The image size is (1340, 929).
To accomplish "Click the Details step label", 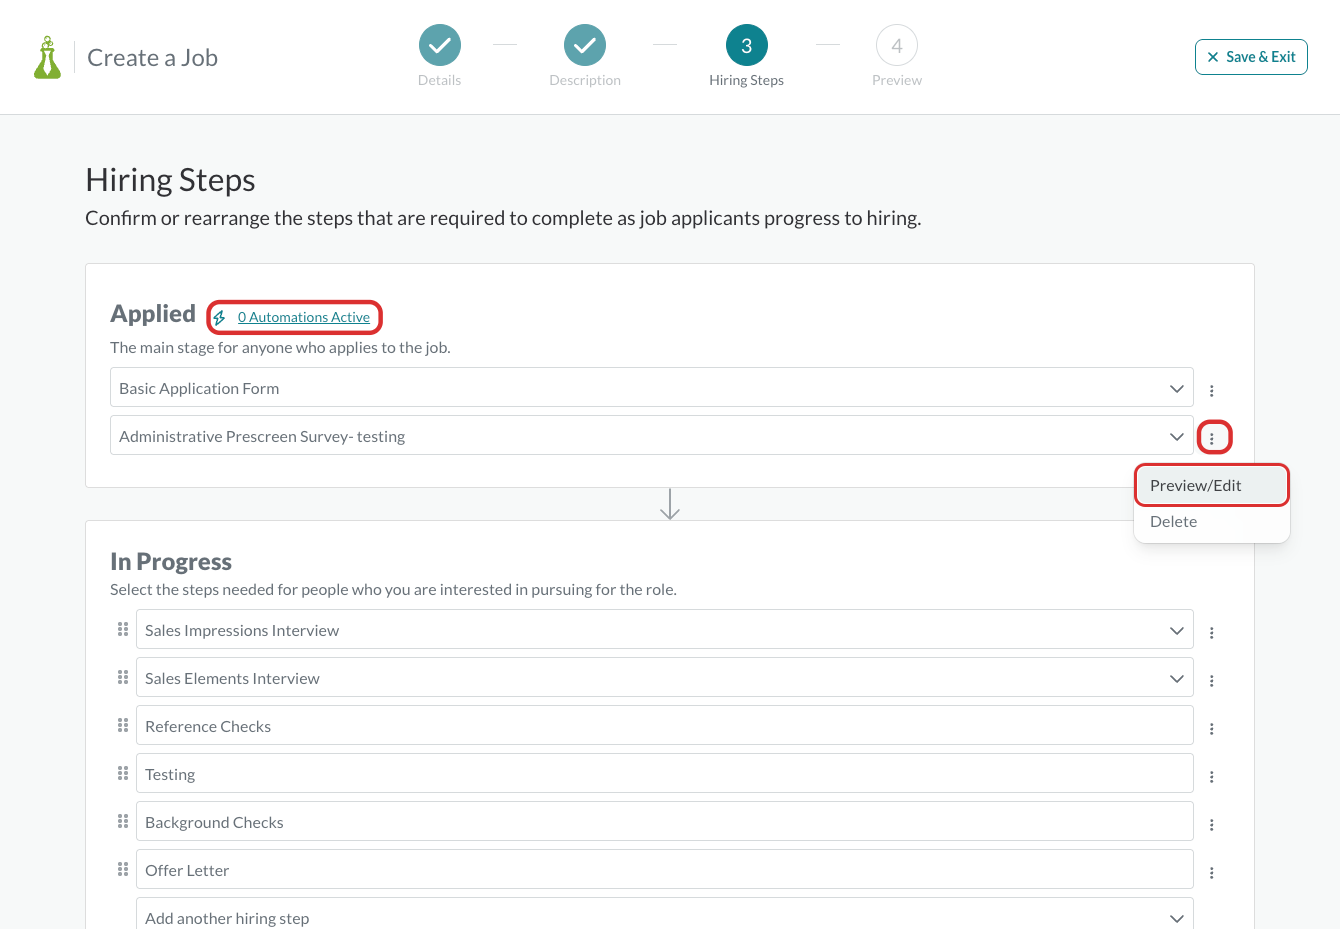I will pos(440,80).
